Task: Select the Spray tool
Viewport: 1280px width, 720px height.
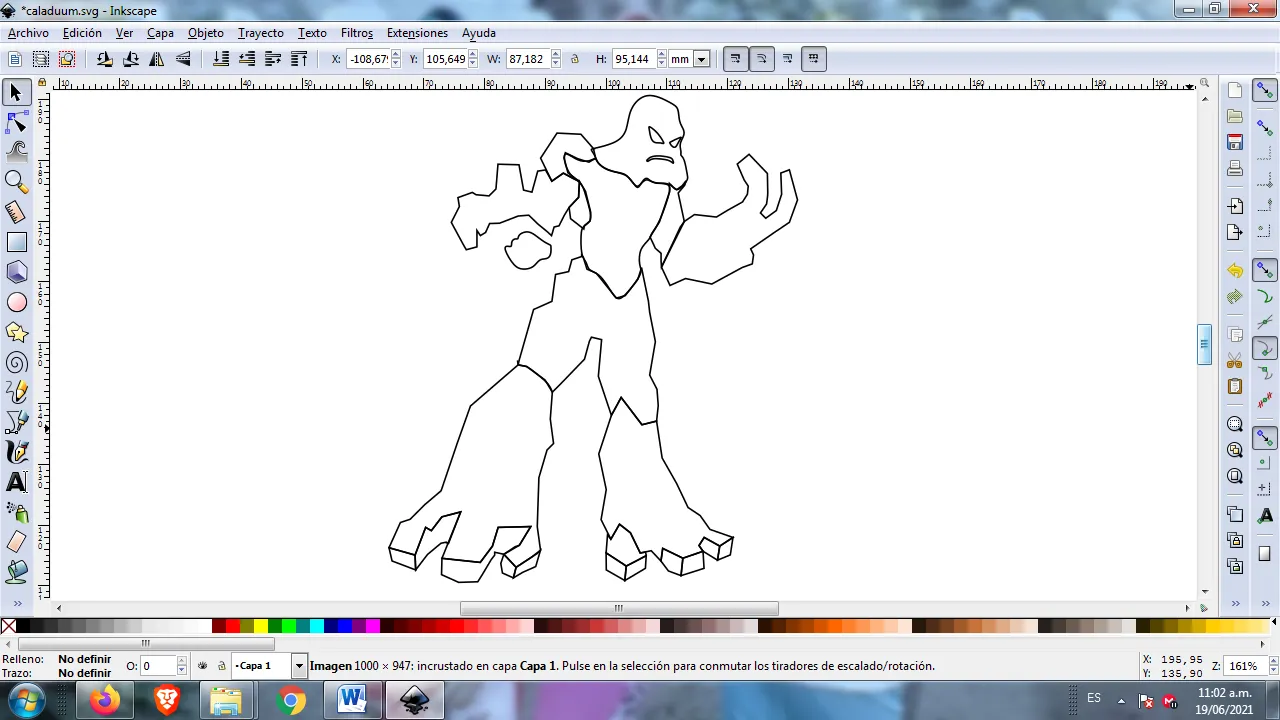Action: (x=16, y=512)
